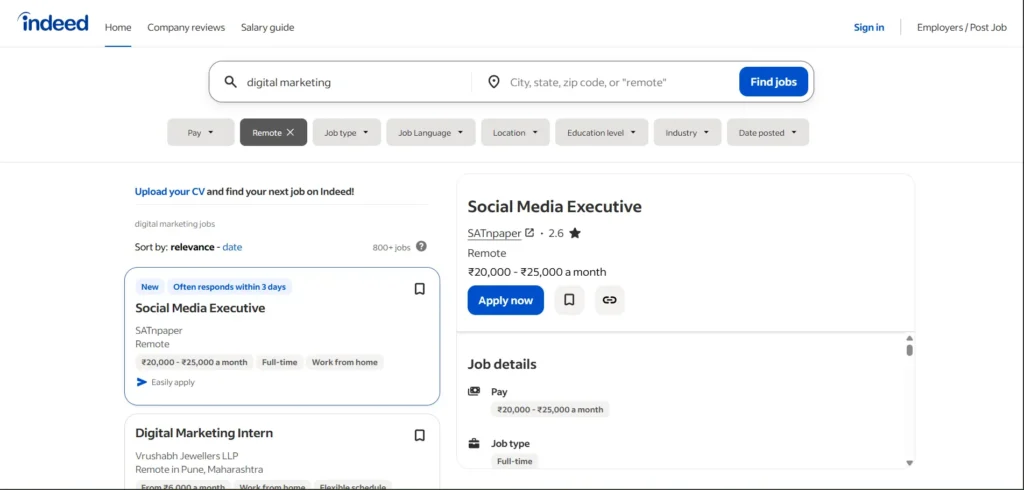Bookmark the Social Media Executive job card
Image resolution: width=1024 pixels, height=490 pixels.
(x=419, y=289)
